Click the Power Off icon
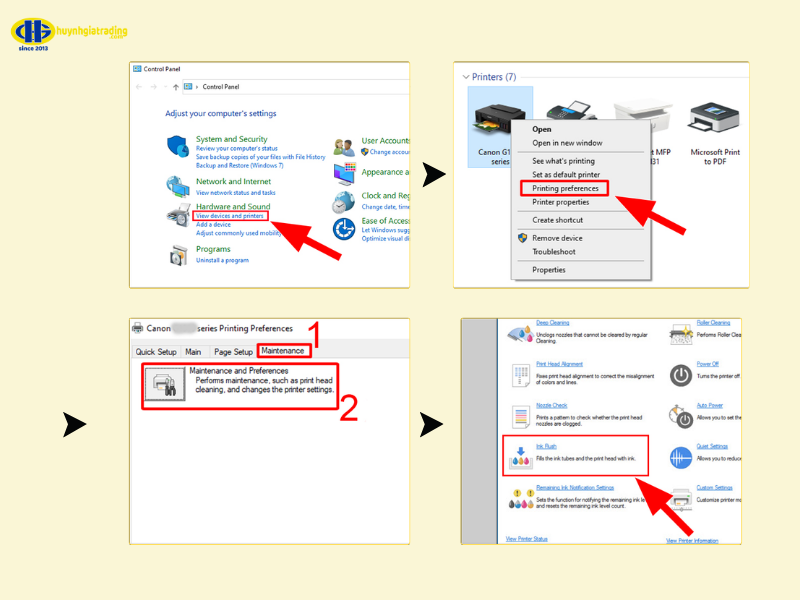 [680, 375]
